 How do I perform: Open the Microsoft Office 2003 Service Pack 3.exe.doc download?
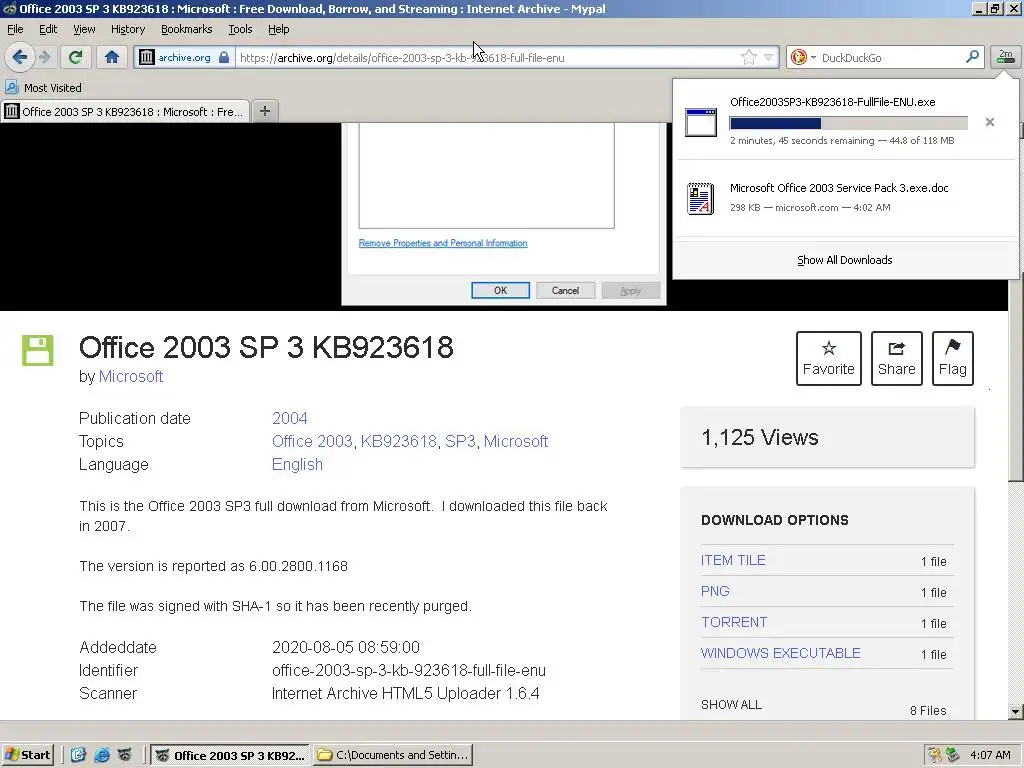click(845, 197)
